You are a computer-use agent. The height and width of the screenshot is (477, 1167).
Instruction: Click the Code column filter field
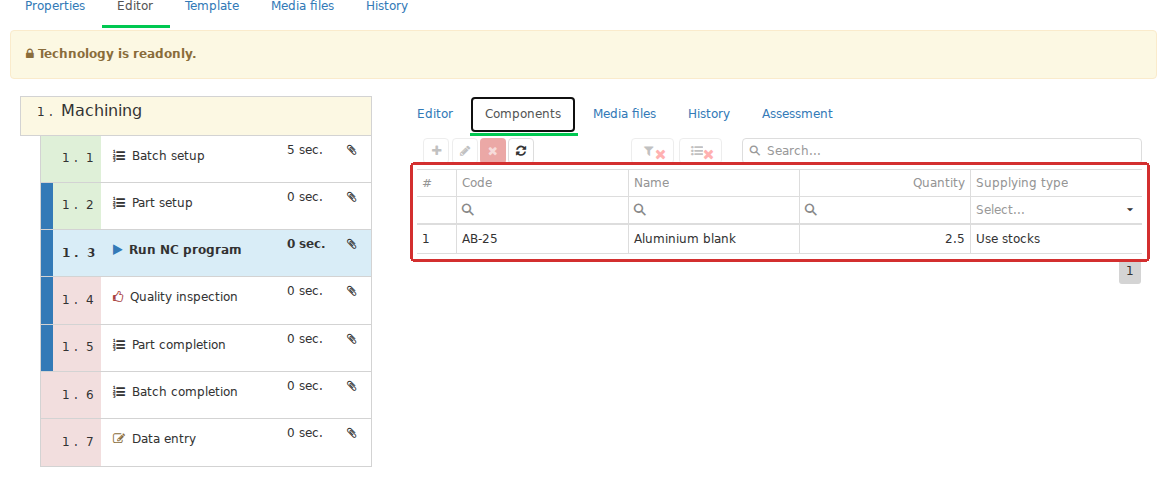[543, 210]
